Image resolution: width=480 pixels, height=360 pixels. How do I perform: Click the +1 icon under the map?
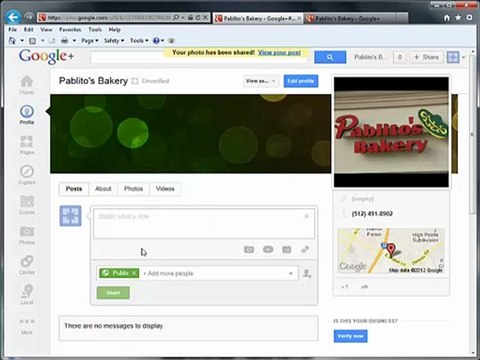pos(345,287)
